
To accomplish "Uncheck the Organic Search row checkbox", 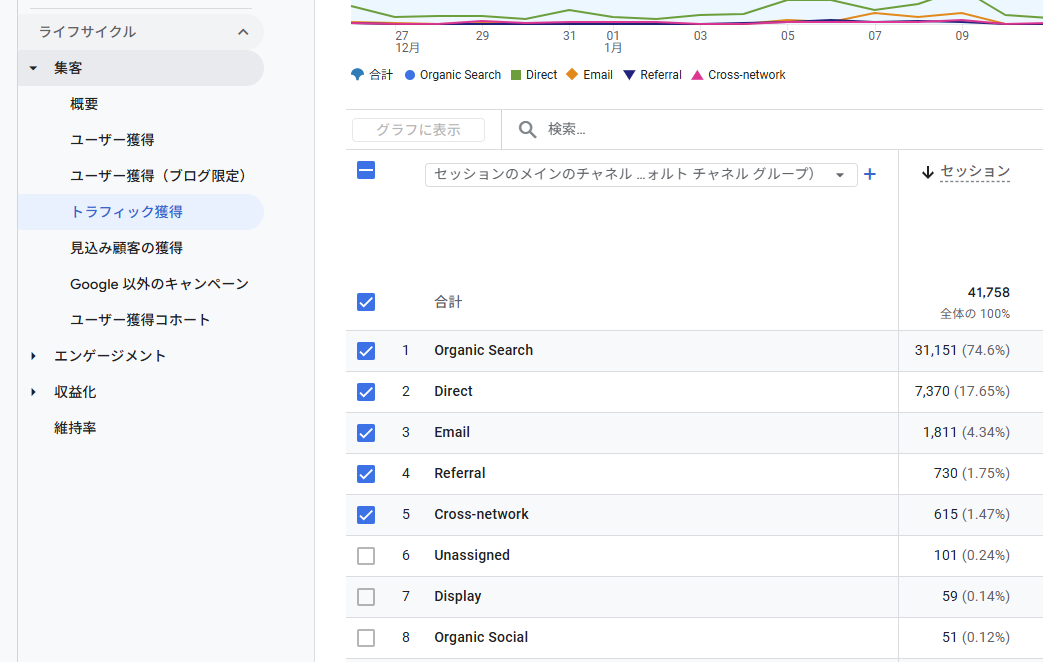I will (x=366, y=351).
